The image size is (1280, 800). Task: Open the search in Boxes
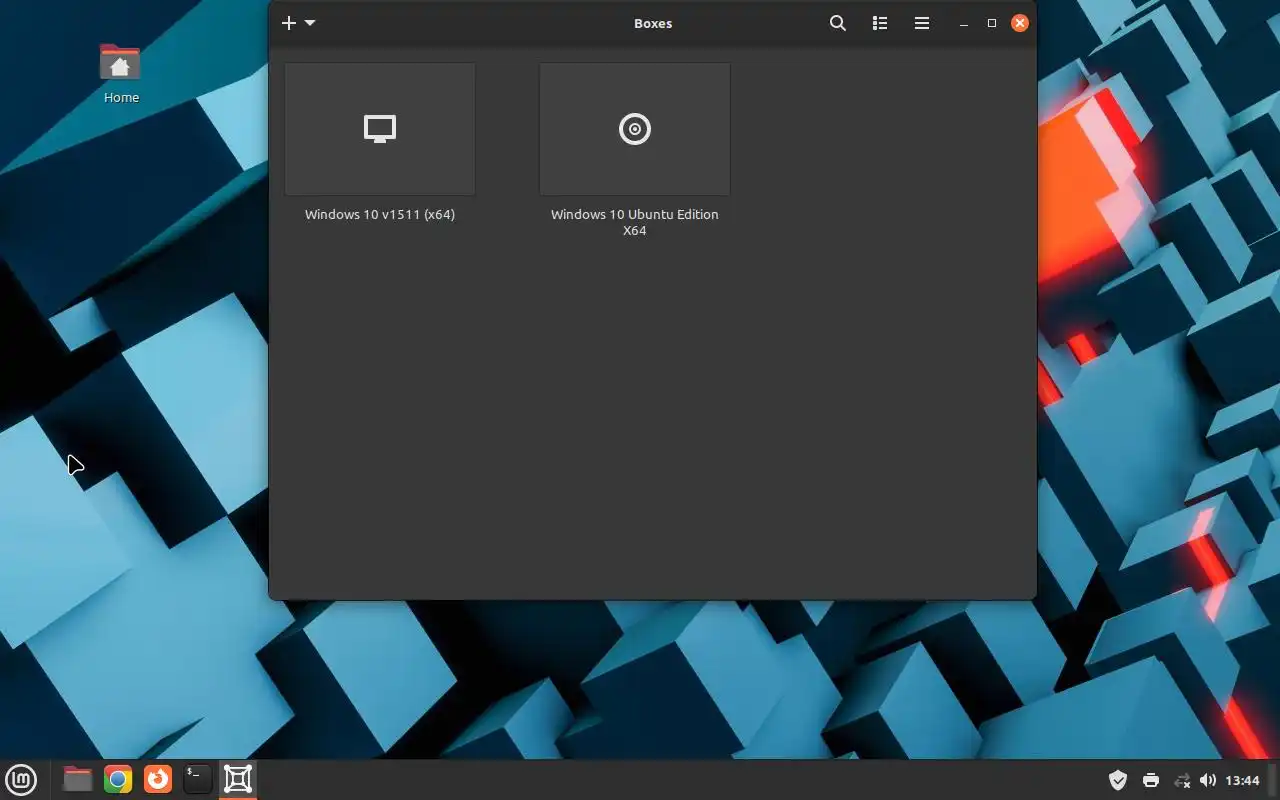tap(838, 23)
